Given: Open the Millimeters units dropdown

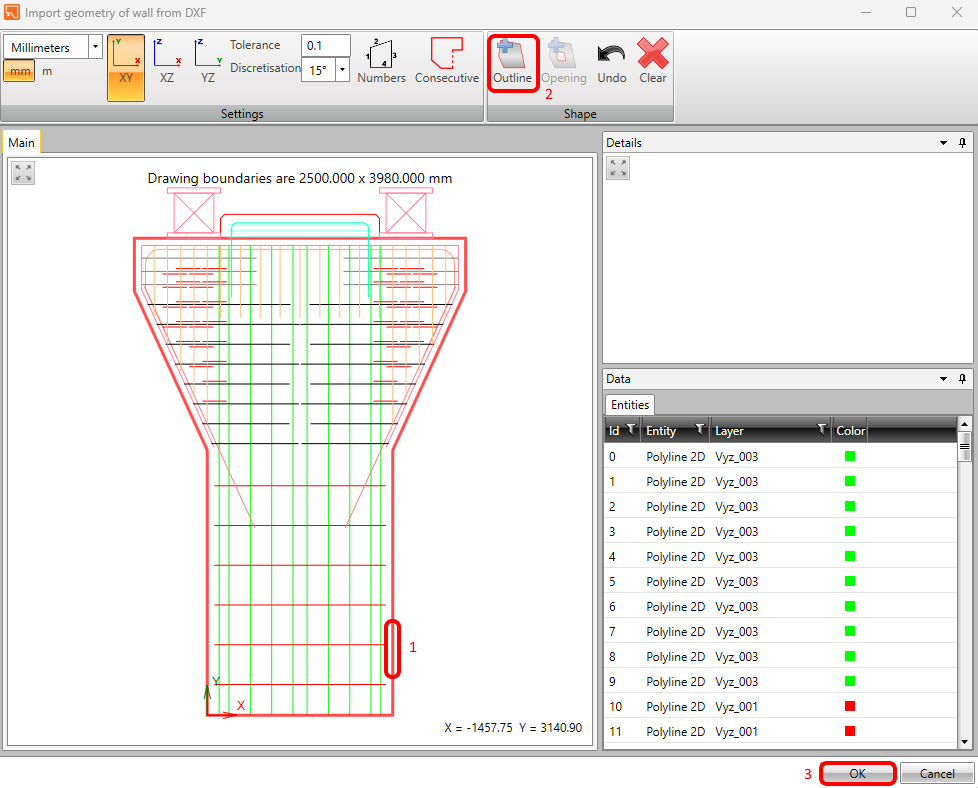Looking at the screenshot, I should pos(95,47).
